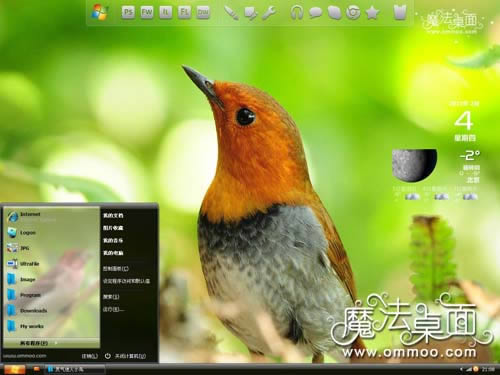Open Illustrator (IL) dock icon
Screen dimensions: 500x375
(166, 13)
